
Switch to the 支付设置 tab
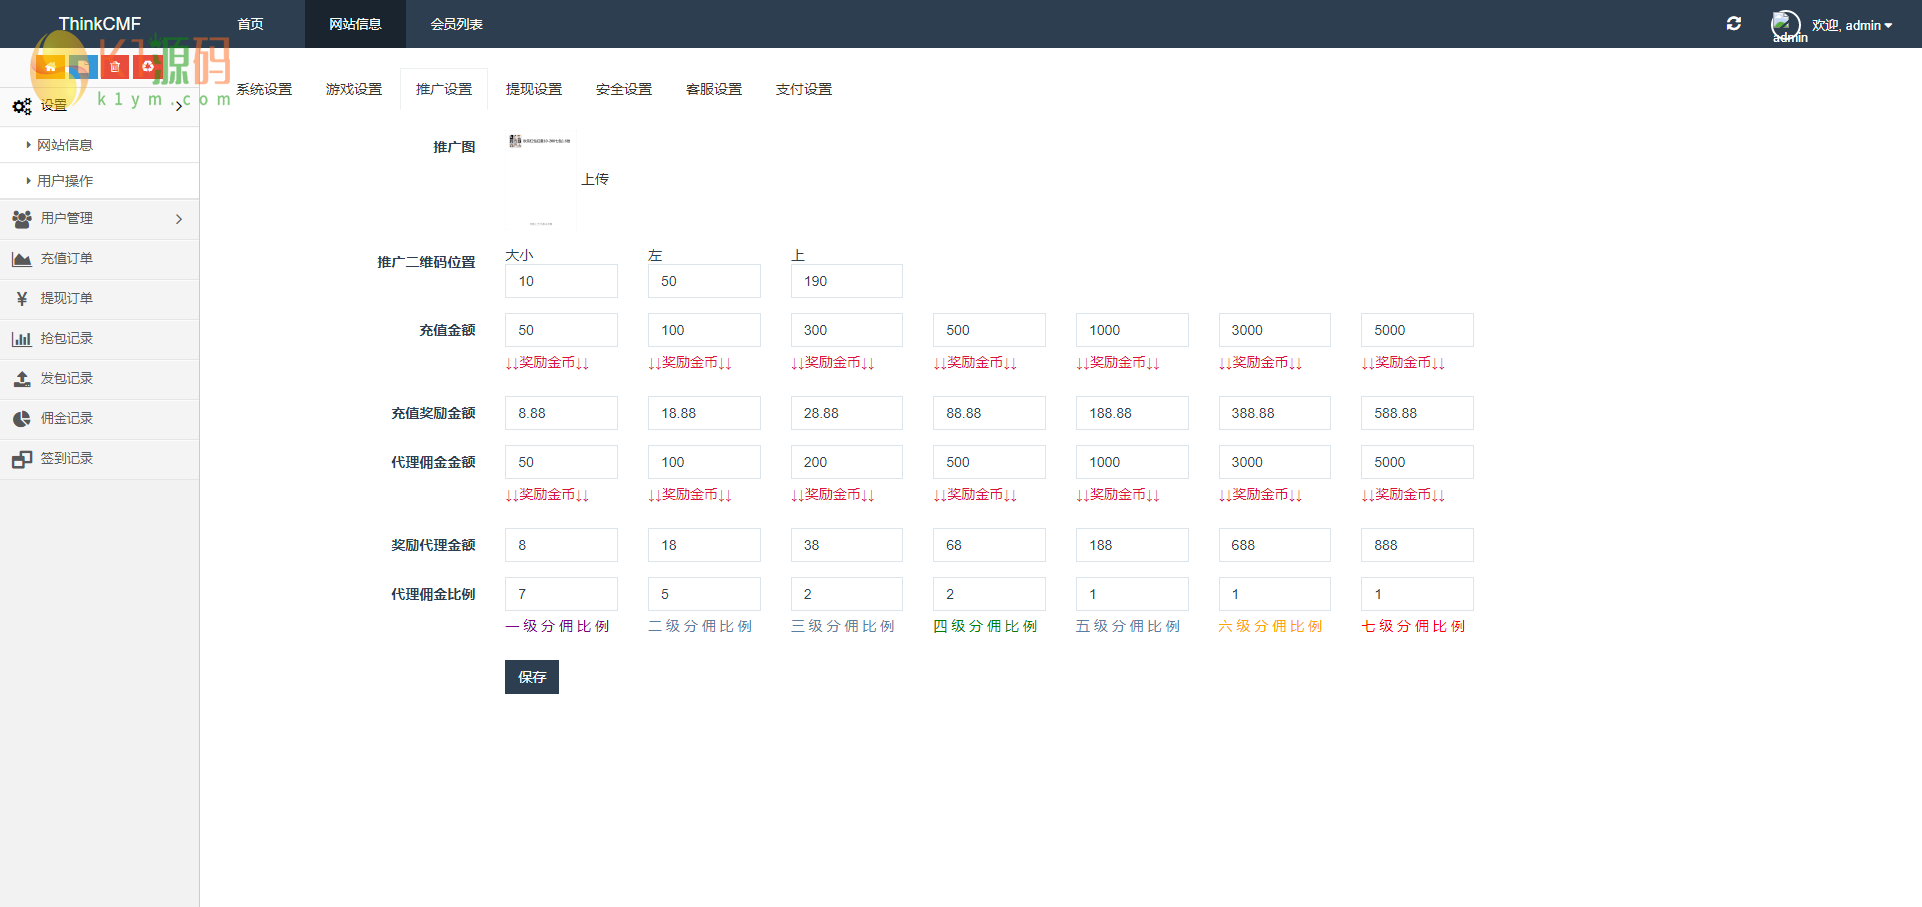tap(804, 89)
